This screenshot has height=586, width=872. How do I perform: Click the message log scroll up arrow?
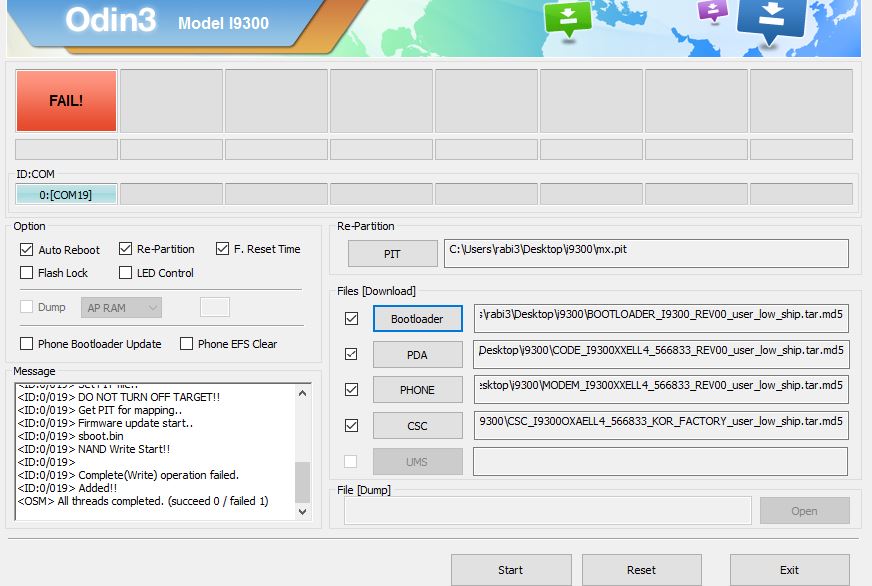(x=303, y=393)
